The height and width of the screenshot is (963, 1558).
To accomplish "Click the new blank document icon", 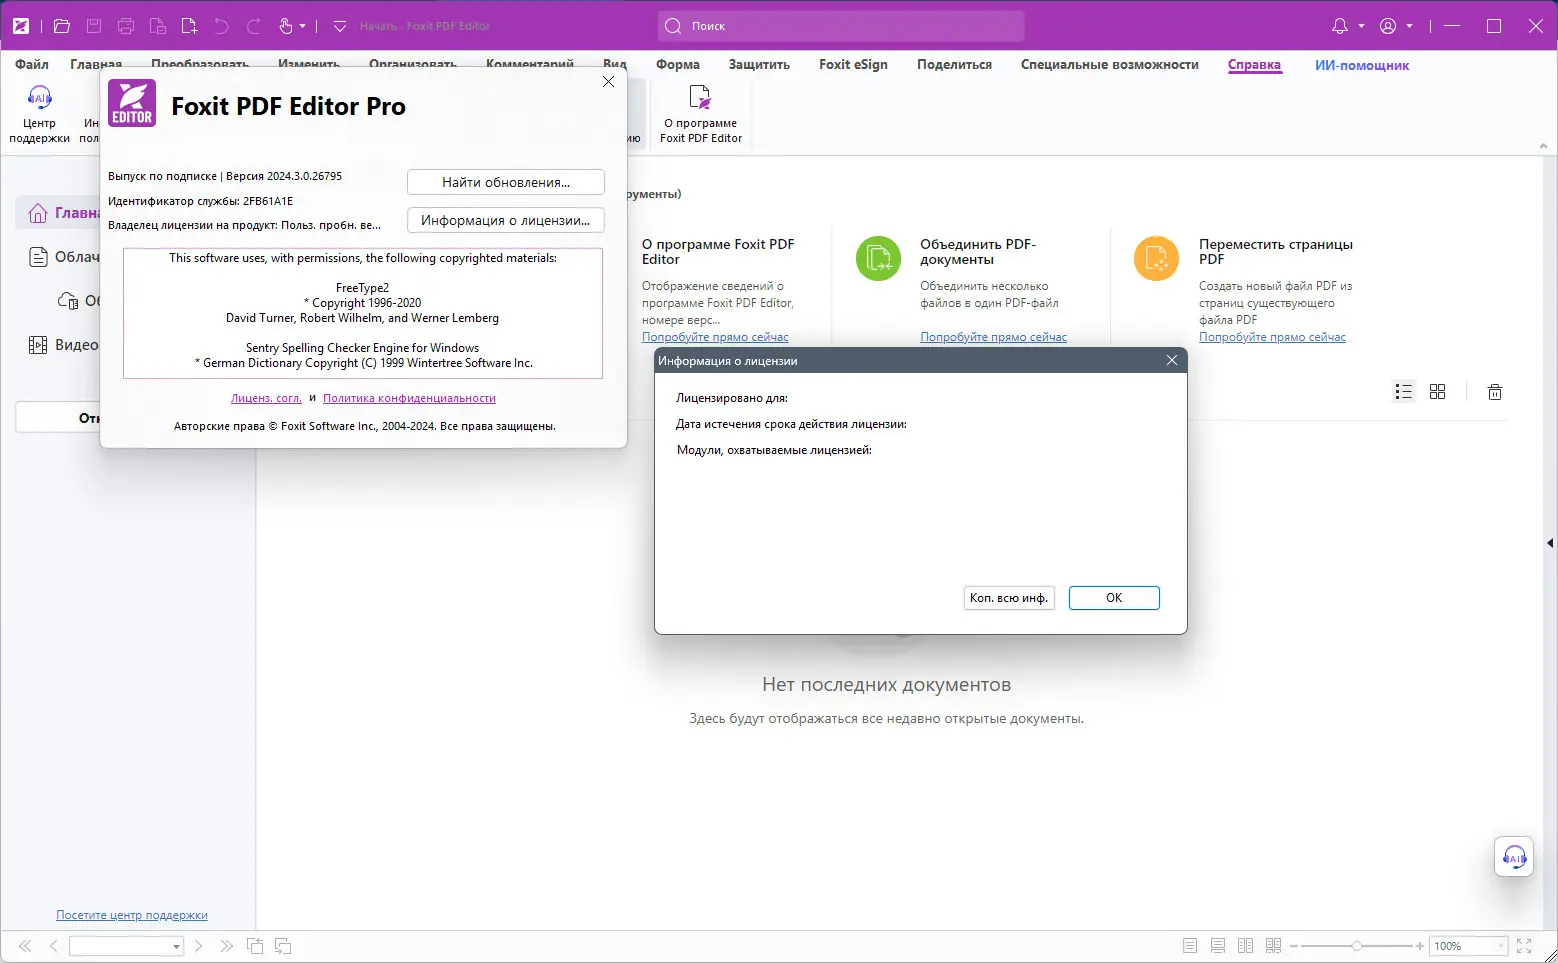I will tap(189, 26).
